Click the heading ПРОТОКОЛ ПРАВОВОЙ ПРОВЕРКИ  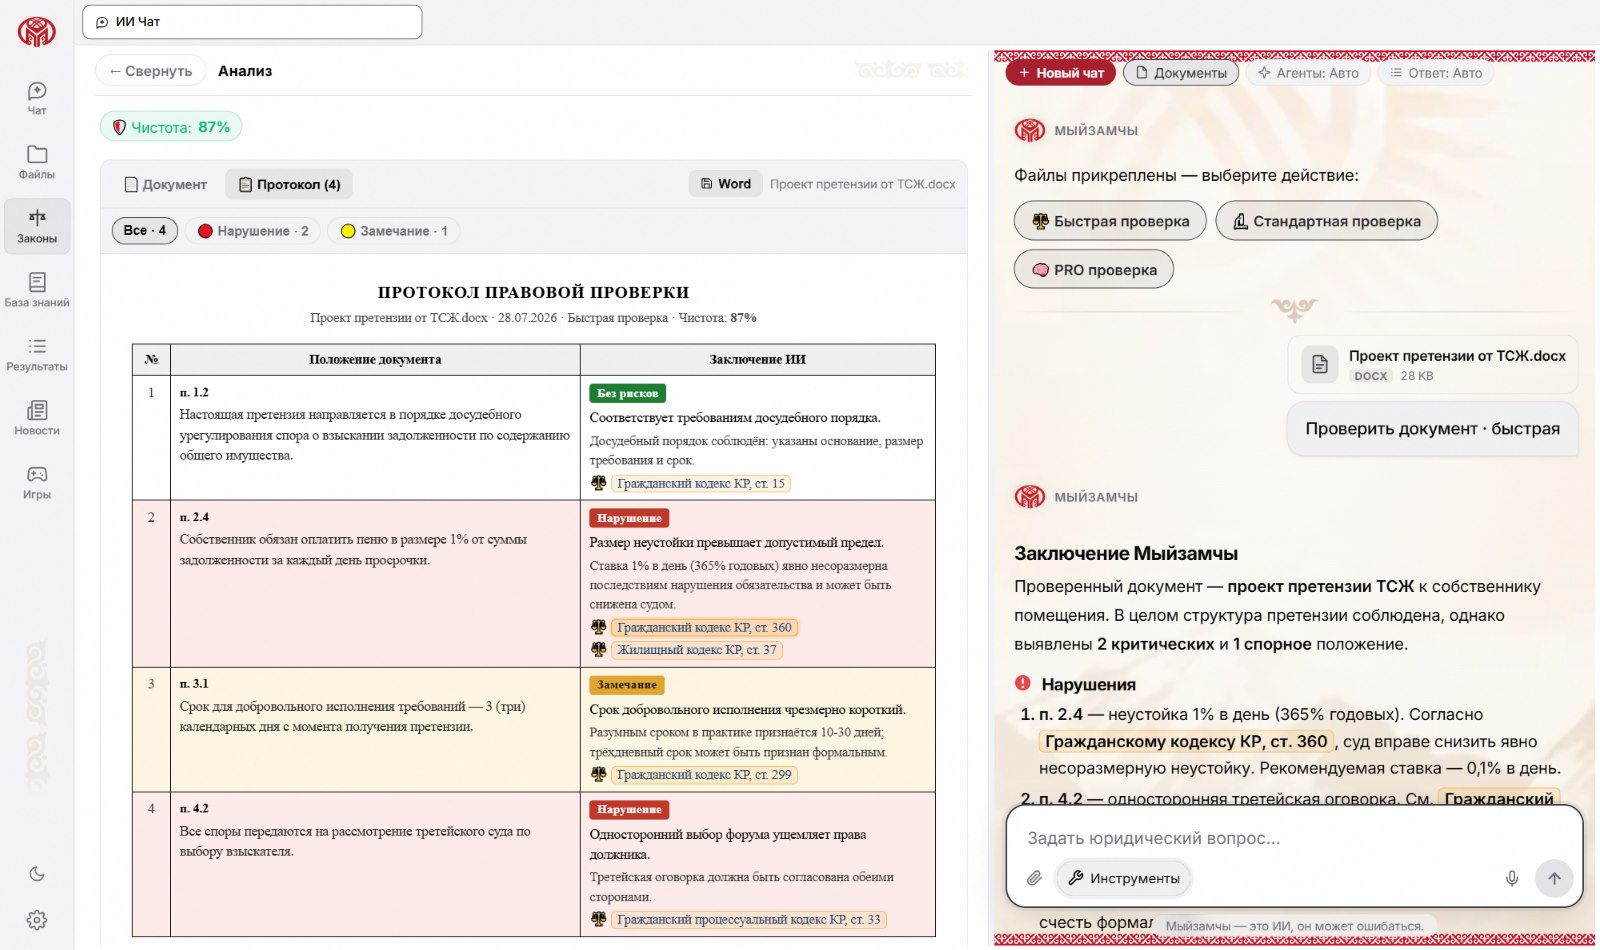(x=533, y=292)
